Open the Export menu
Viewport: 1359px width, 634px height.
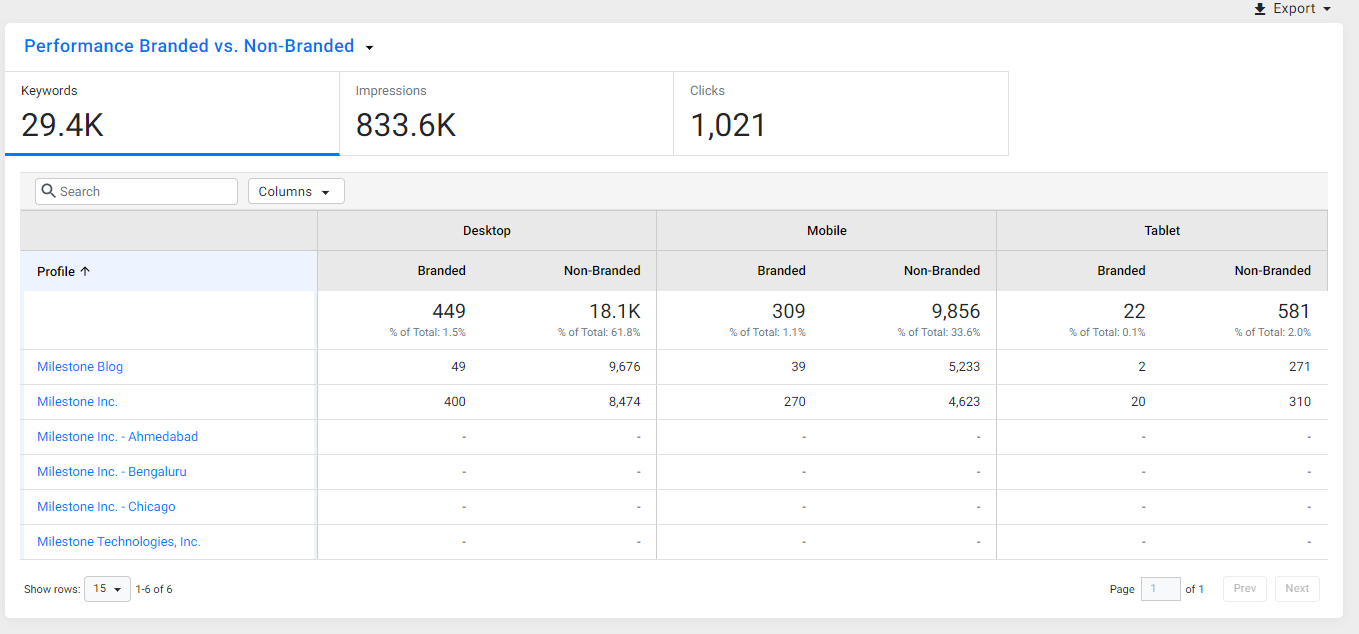[x=1293, y=9]
